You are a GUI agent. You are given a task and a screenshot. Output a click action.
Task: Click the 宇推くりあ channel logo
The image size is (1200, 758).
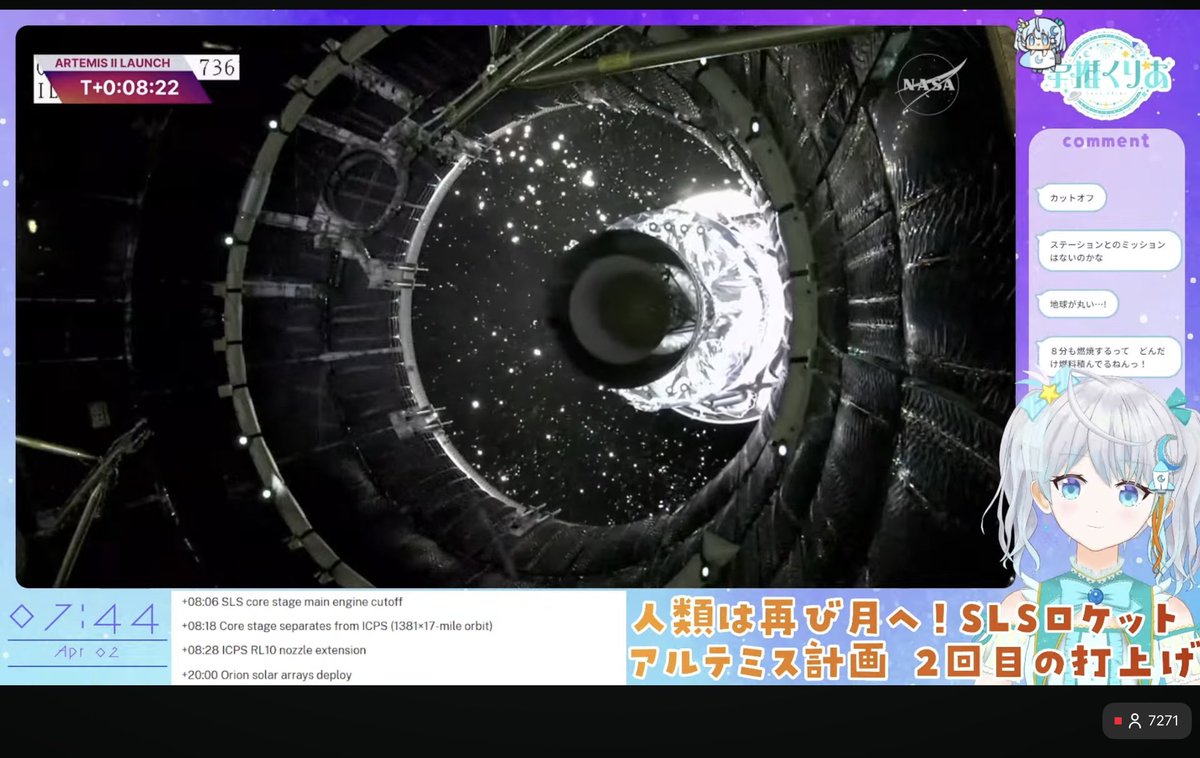point(1107,72)
